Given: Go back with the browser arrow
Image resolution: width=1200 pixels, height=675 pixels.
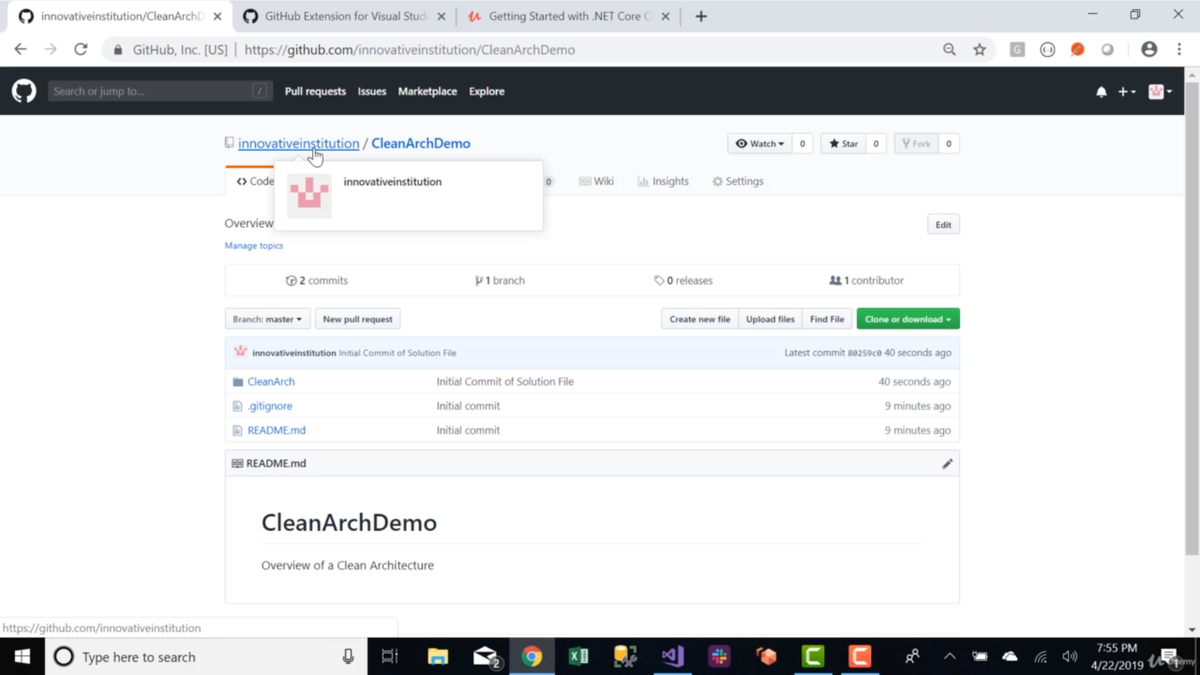Looking at the screenshot, I should tap(21, 49).
